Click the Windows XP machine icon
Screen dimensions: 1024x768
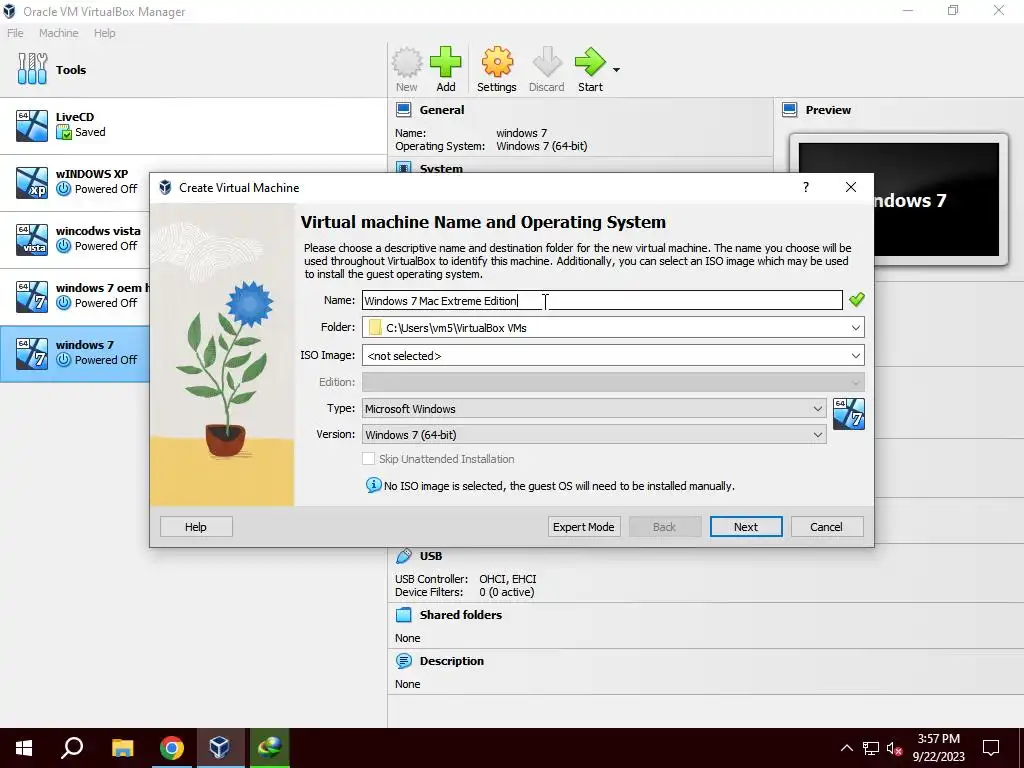pyautogui.click(x=32, y=182)
